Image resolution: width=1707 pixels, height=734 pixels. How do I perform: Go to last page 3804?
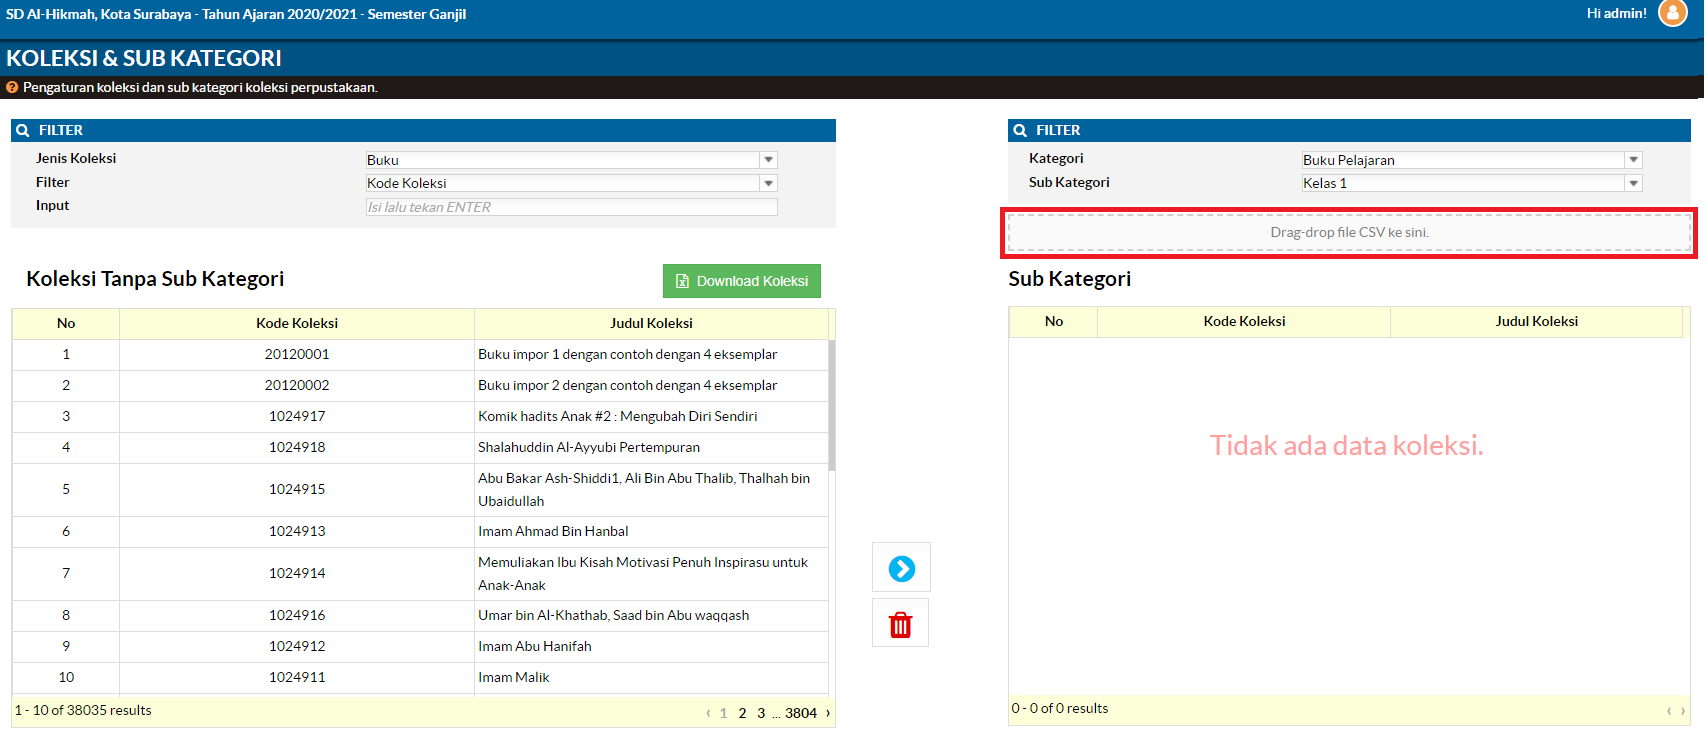coord(801,713)
